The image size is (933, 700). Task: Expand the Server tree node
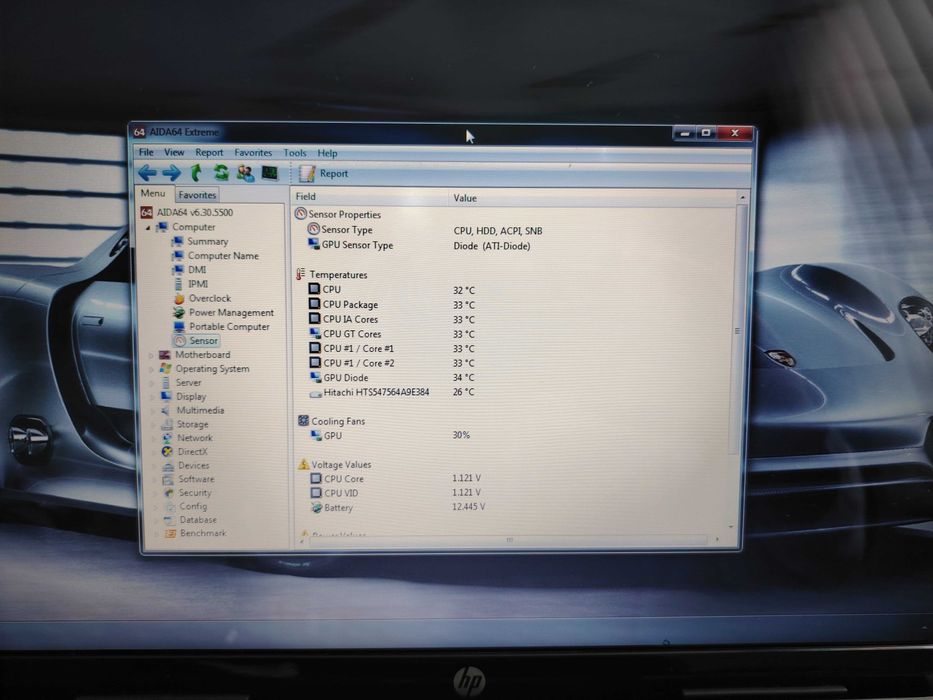[x=151, y=384]
